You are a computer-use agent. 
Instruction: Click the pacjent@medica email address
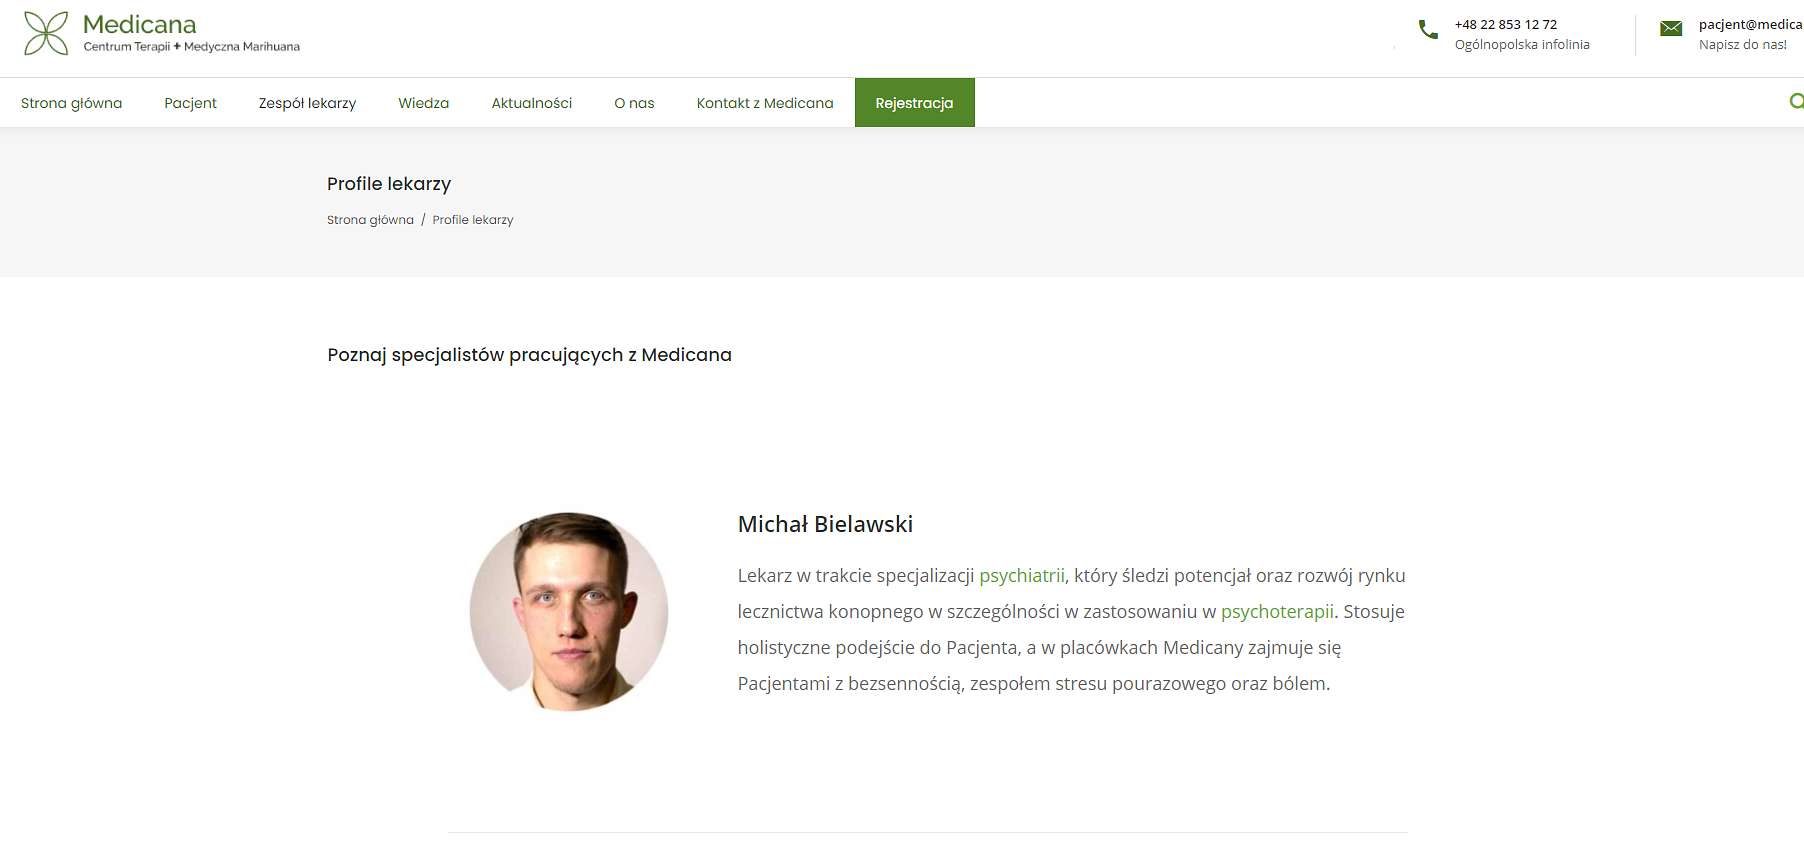1750,25
